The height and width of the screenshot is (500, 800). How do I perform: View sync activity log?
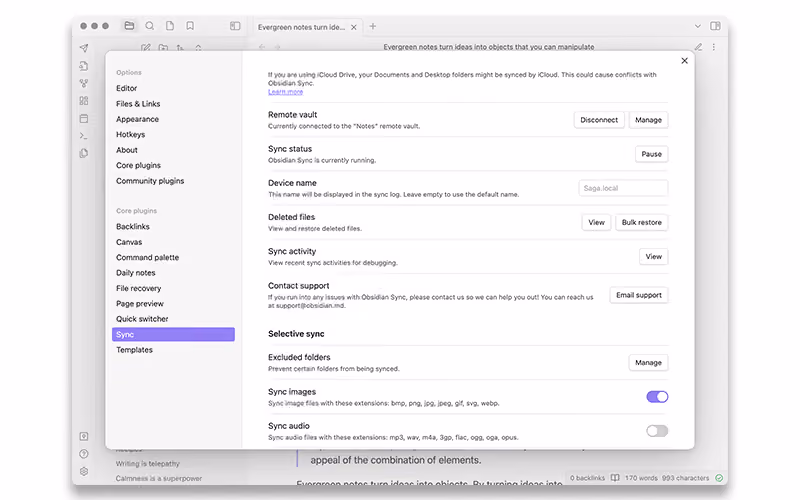pos(654,257)
